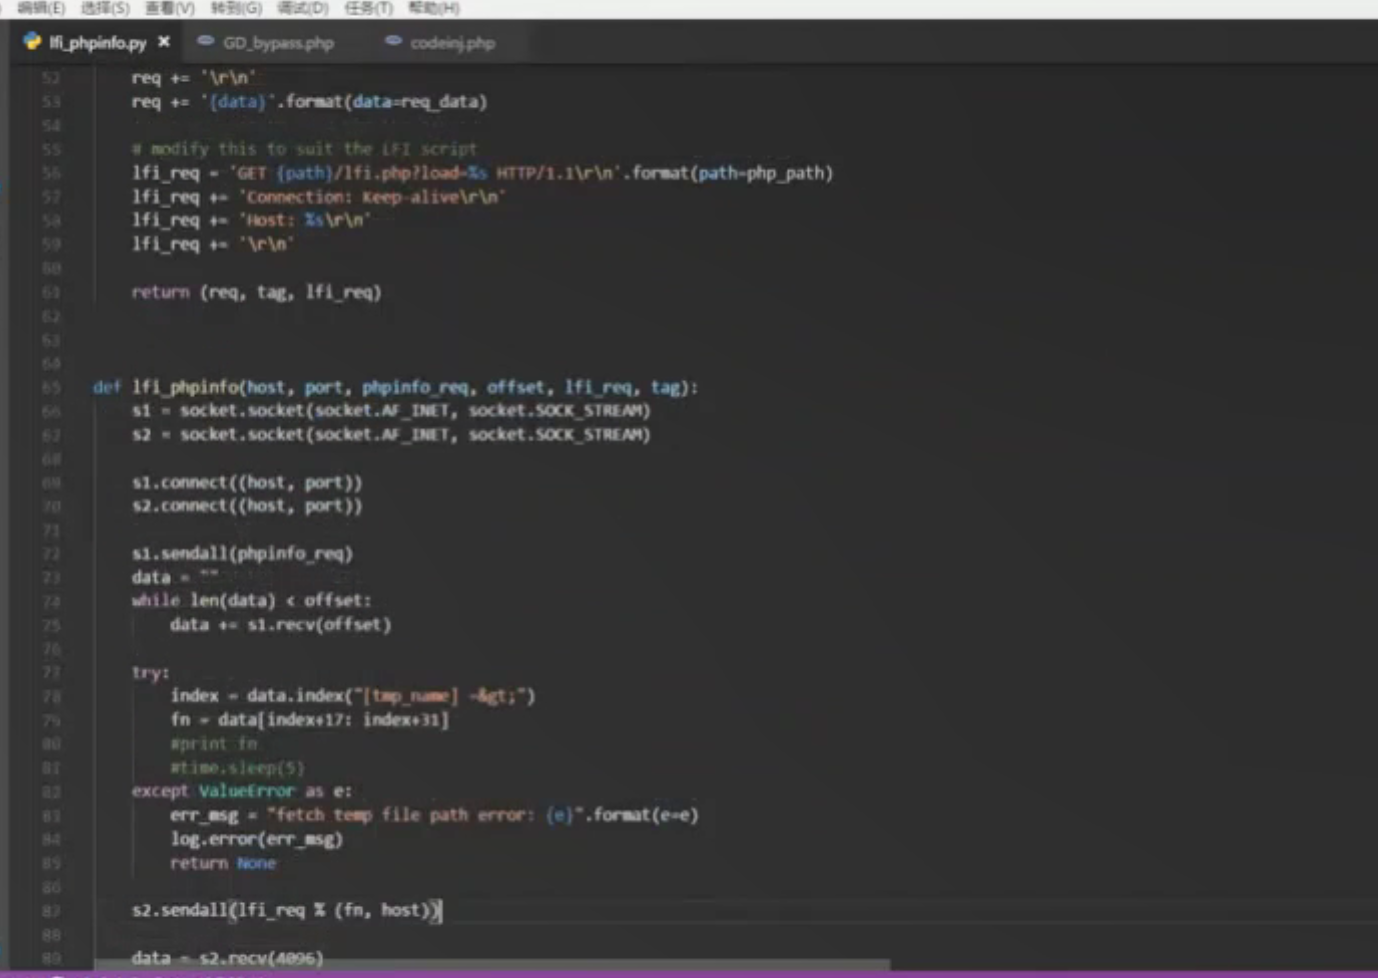Close the lfi_phpinfo.py tab

coord(164,42)
